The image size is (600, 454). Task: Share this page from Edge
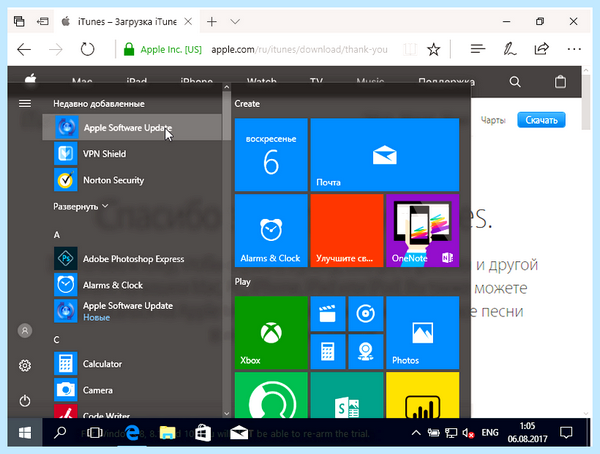(x=541, y=49)
